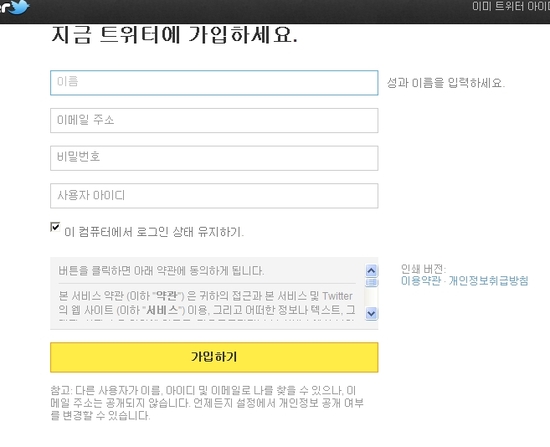
Task: Open the 개인정보취급방침 link
Action: tap(488, 281)
